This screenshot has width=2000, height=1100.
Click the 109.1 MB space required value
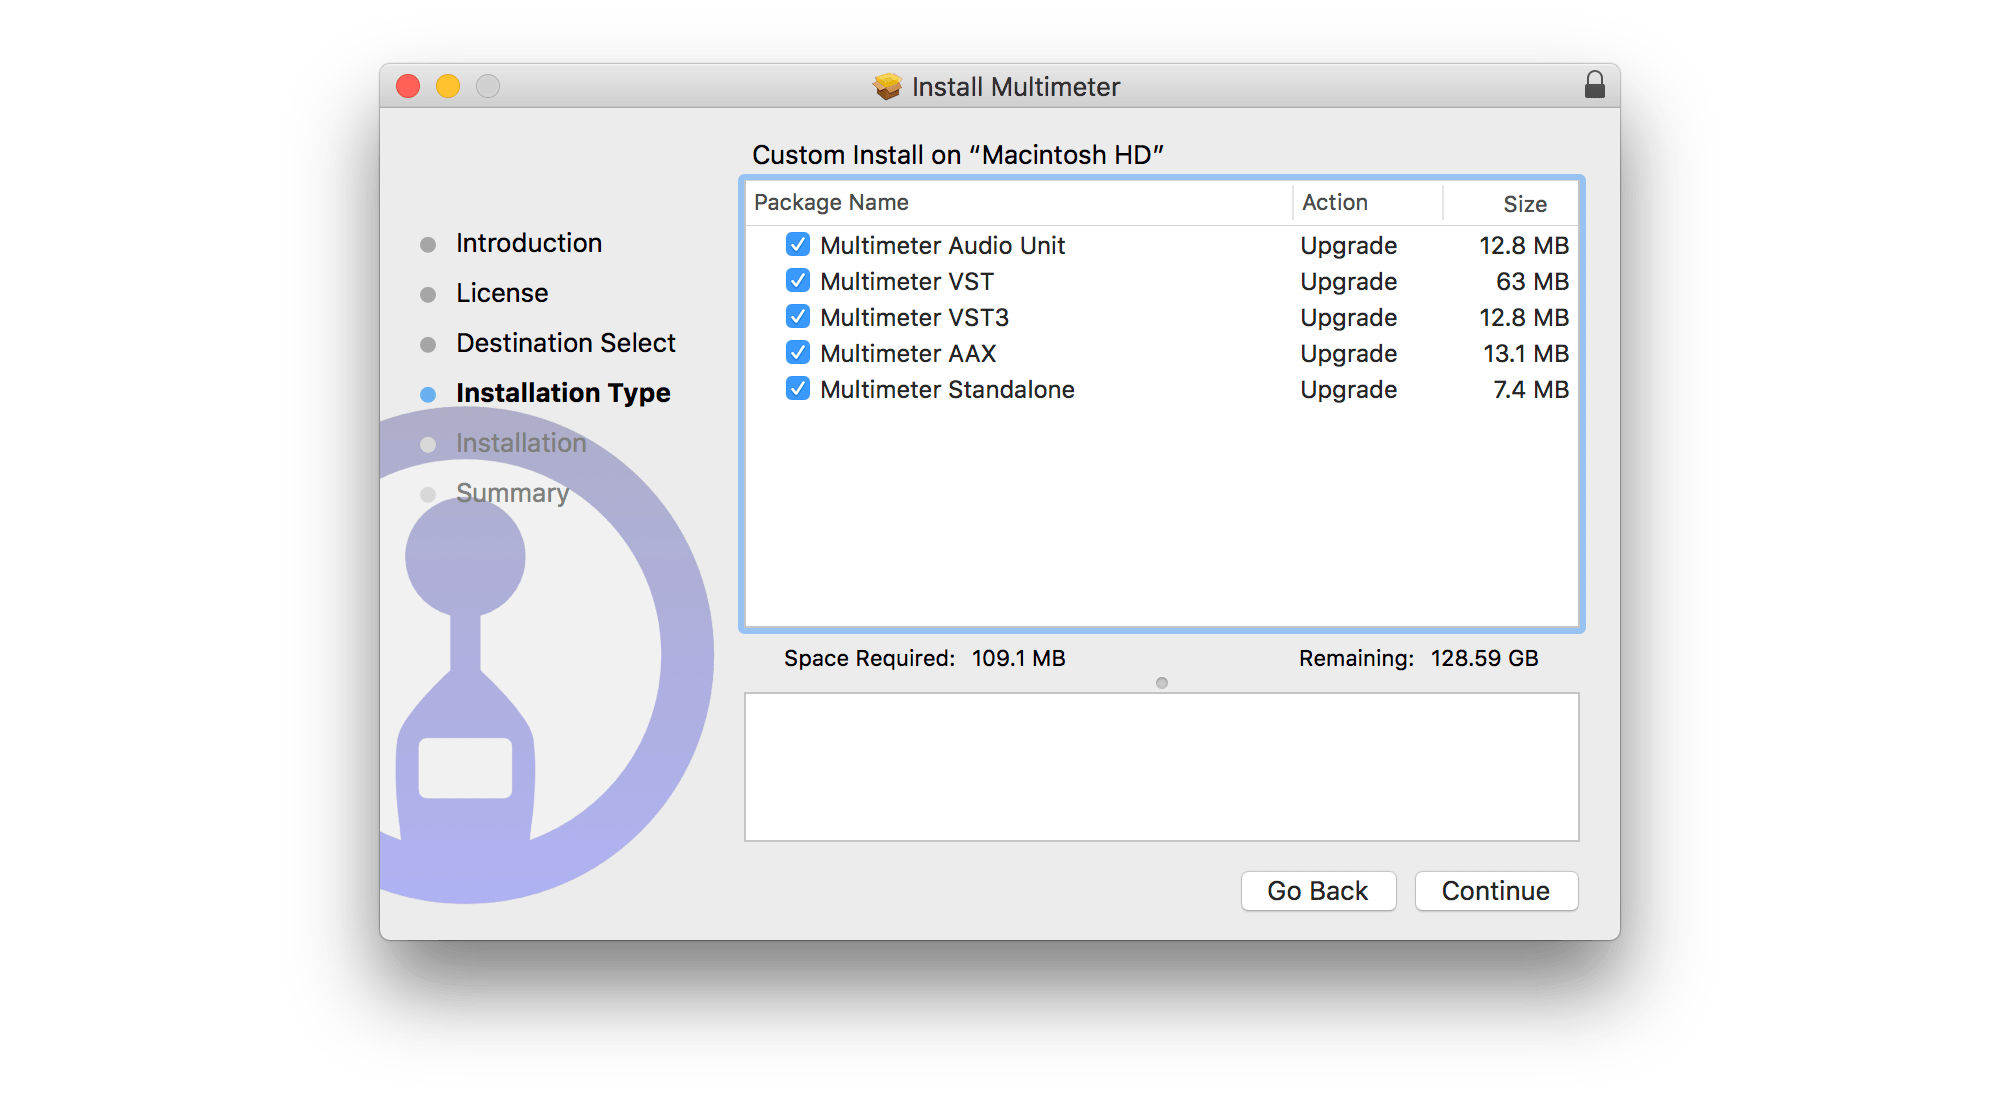tap(1018, 658)
